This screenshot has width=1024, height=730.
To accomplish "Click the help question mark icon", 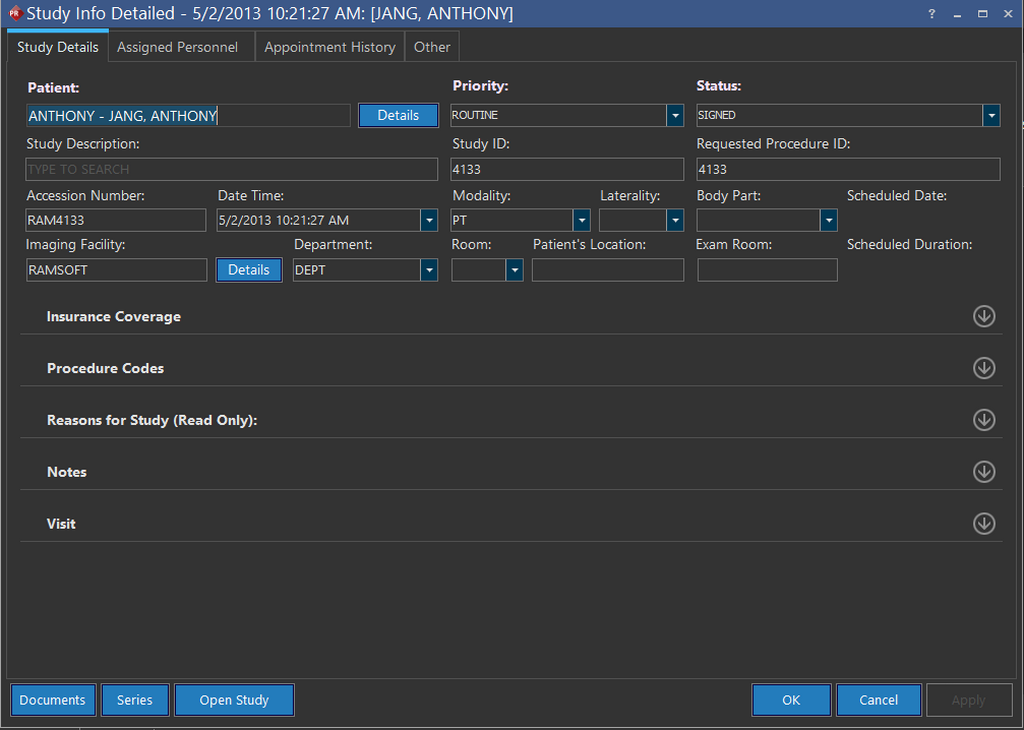I will pos(932,14).
